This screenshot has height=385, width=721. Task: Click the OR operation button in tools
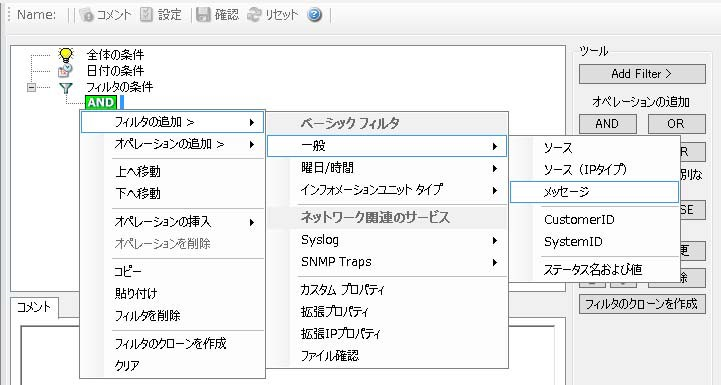(x=676, y=124)
